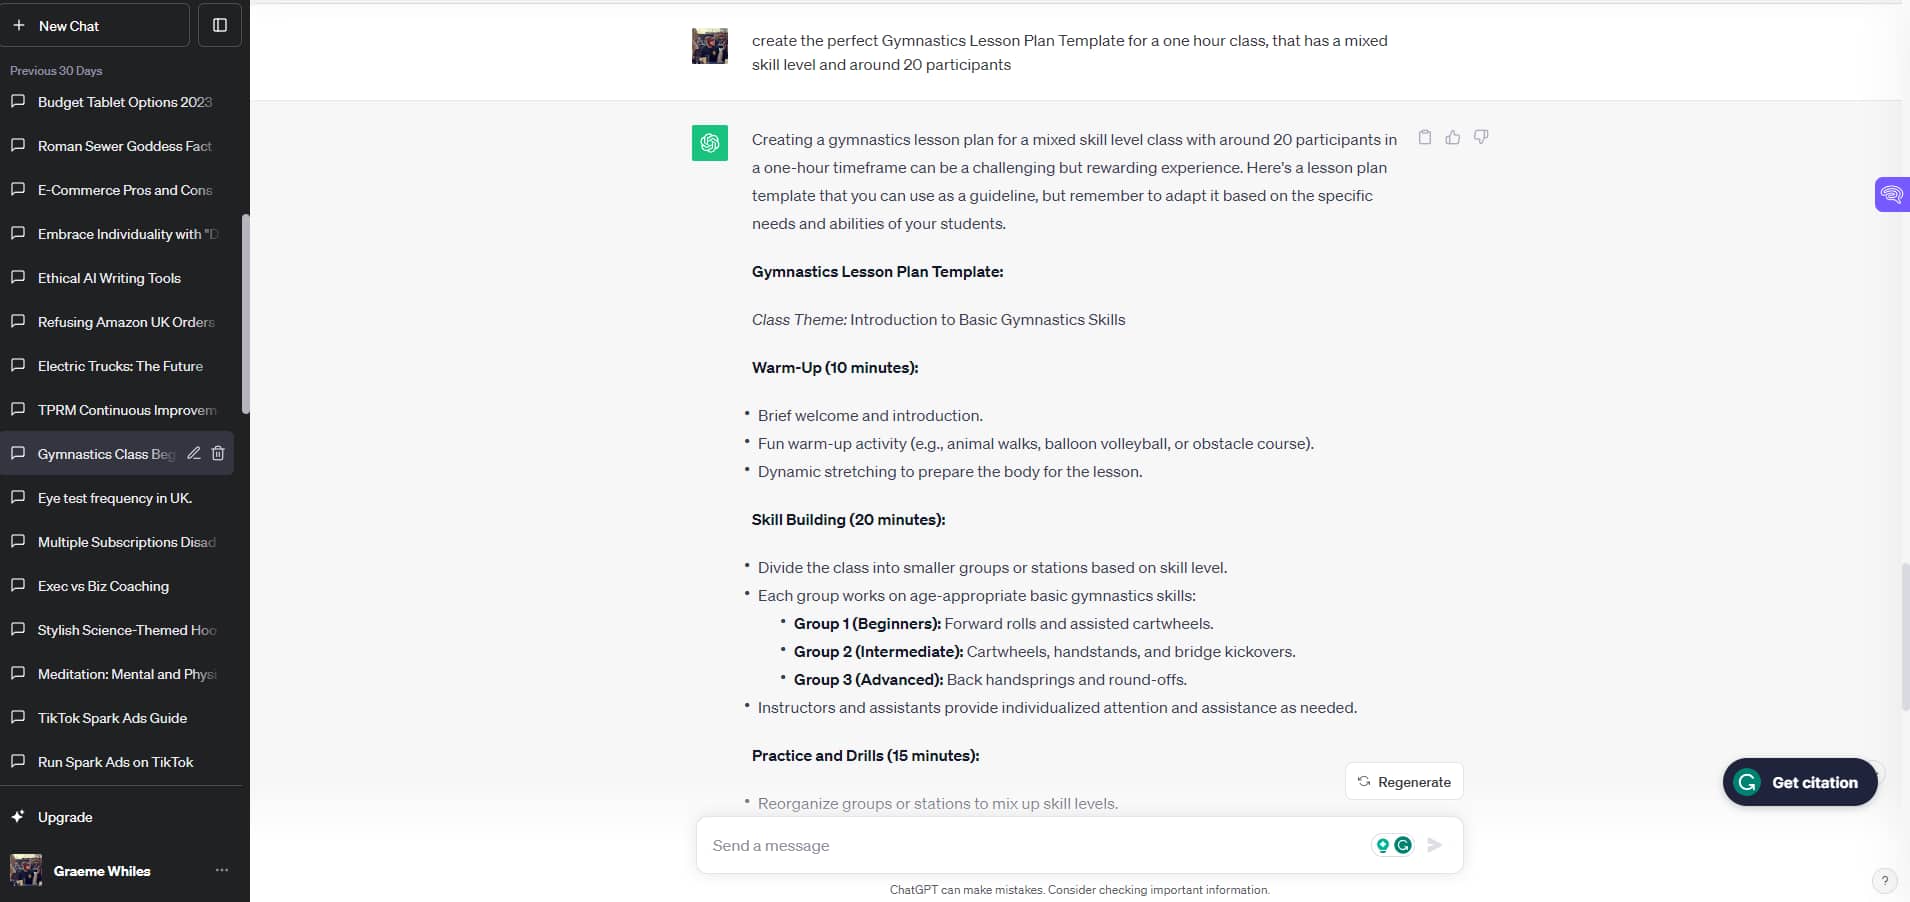The image size is (1910, 902).
Task: Click the Regenerate button
Action: pos(1403,782)
